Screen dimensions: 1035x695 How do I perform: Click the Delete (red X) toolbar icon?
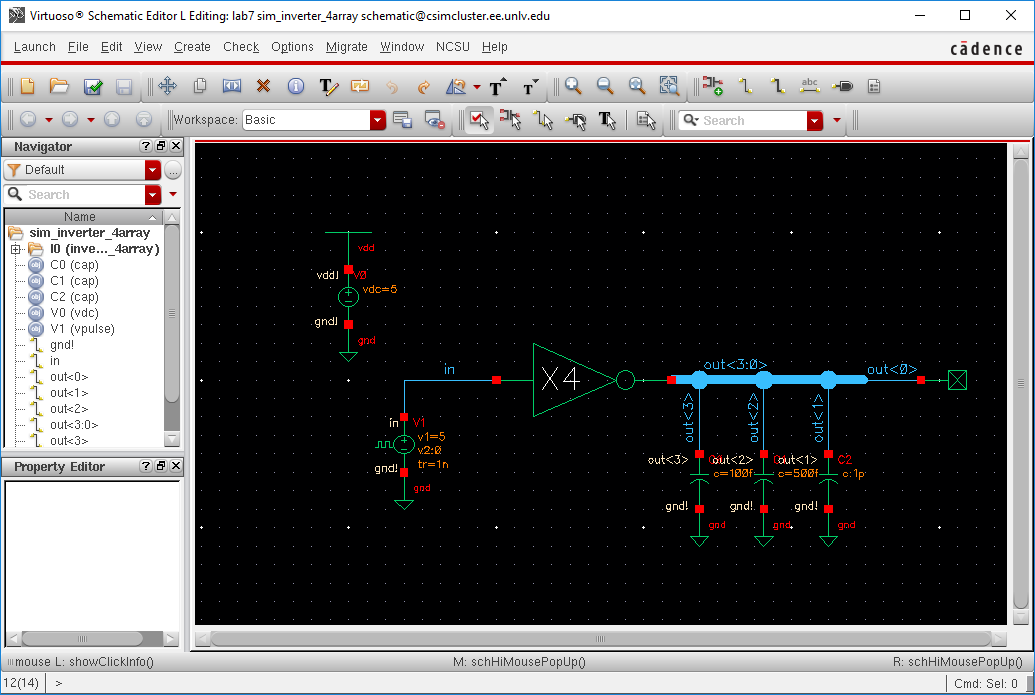coord(264,87)
